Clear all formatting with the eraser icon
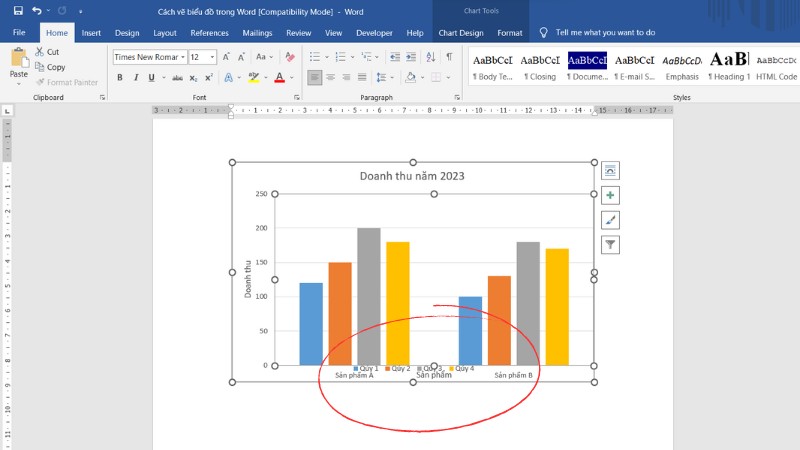Viewport: 800px width, 450px height. pos(290,57)
